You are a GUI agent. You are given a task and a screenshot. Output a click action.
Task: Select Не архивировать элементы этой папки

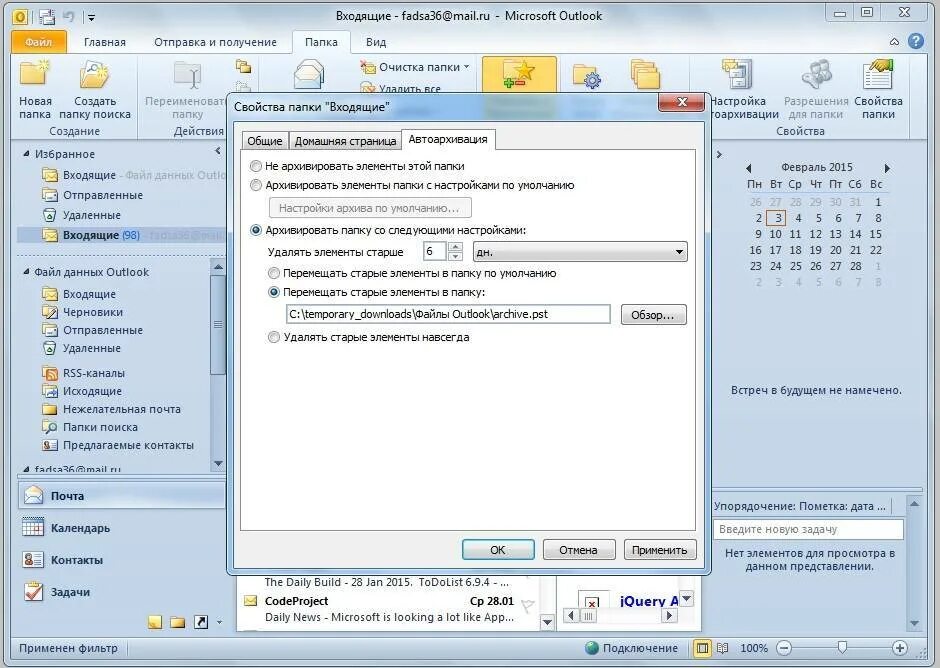click(x=256, y=166)
